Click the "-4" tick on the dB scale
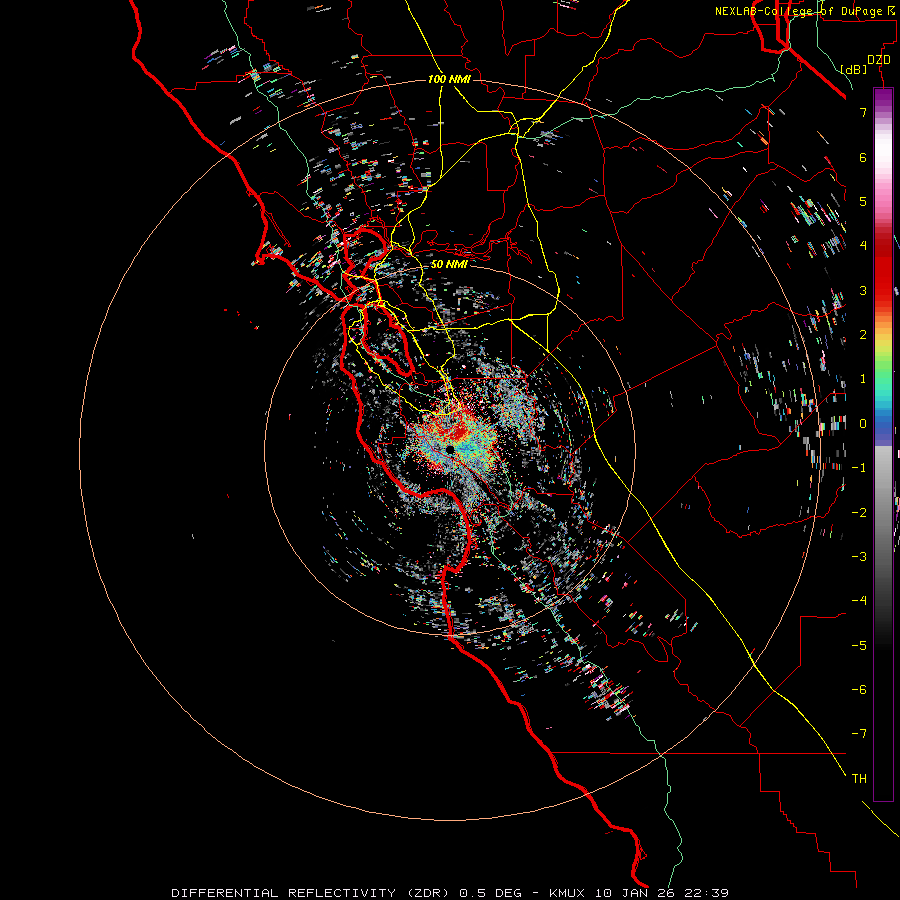This screenshot has height=900, width=900. [859, 601]
